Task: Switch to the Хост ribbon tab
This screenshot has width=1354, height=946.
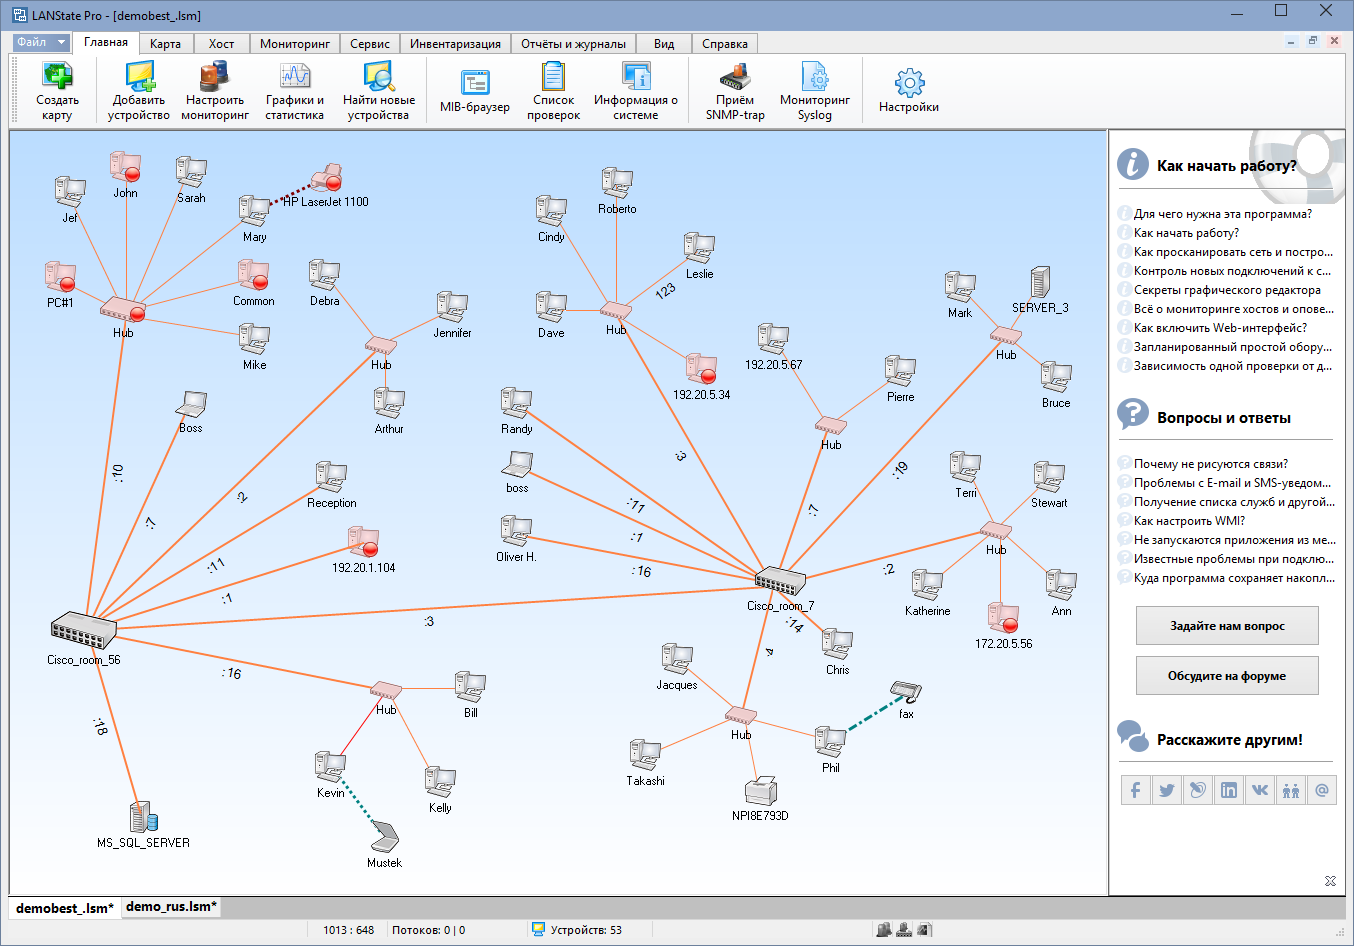Action: (221, 43)
